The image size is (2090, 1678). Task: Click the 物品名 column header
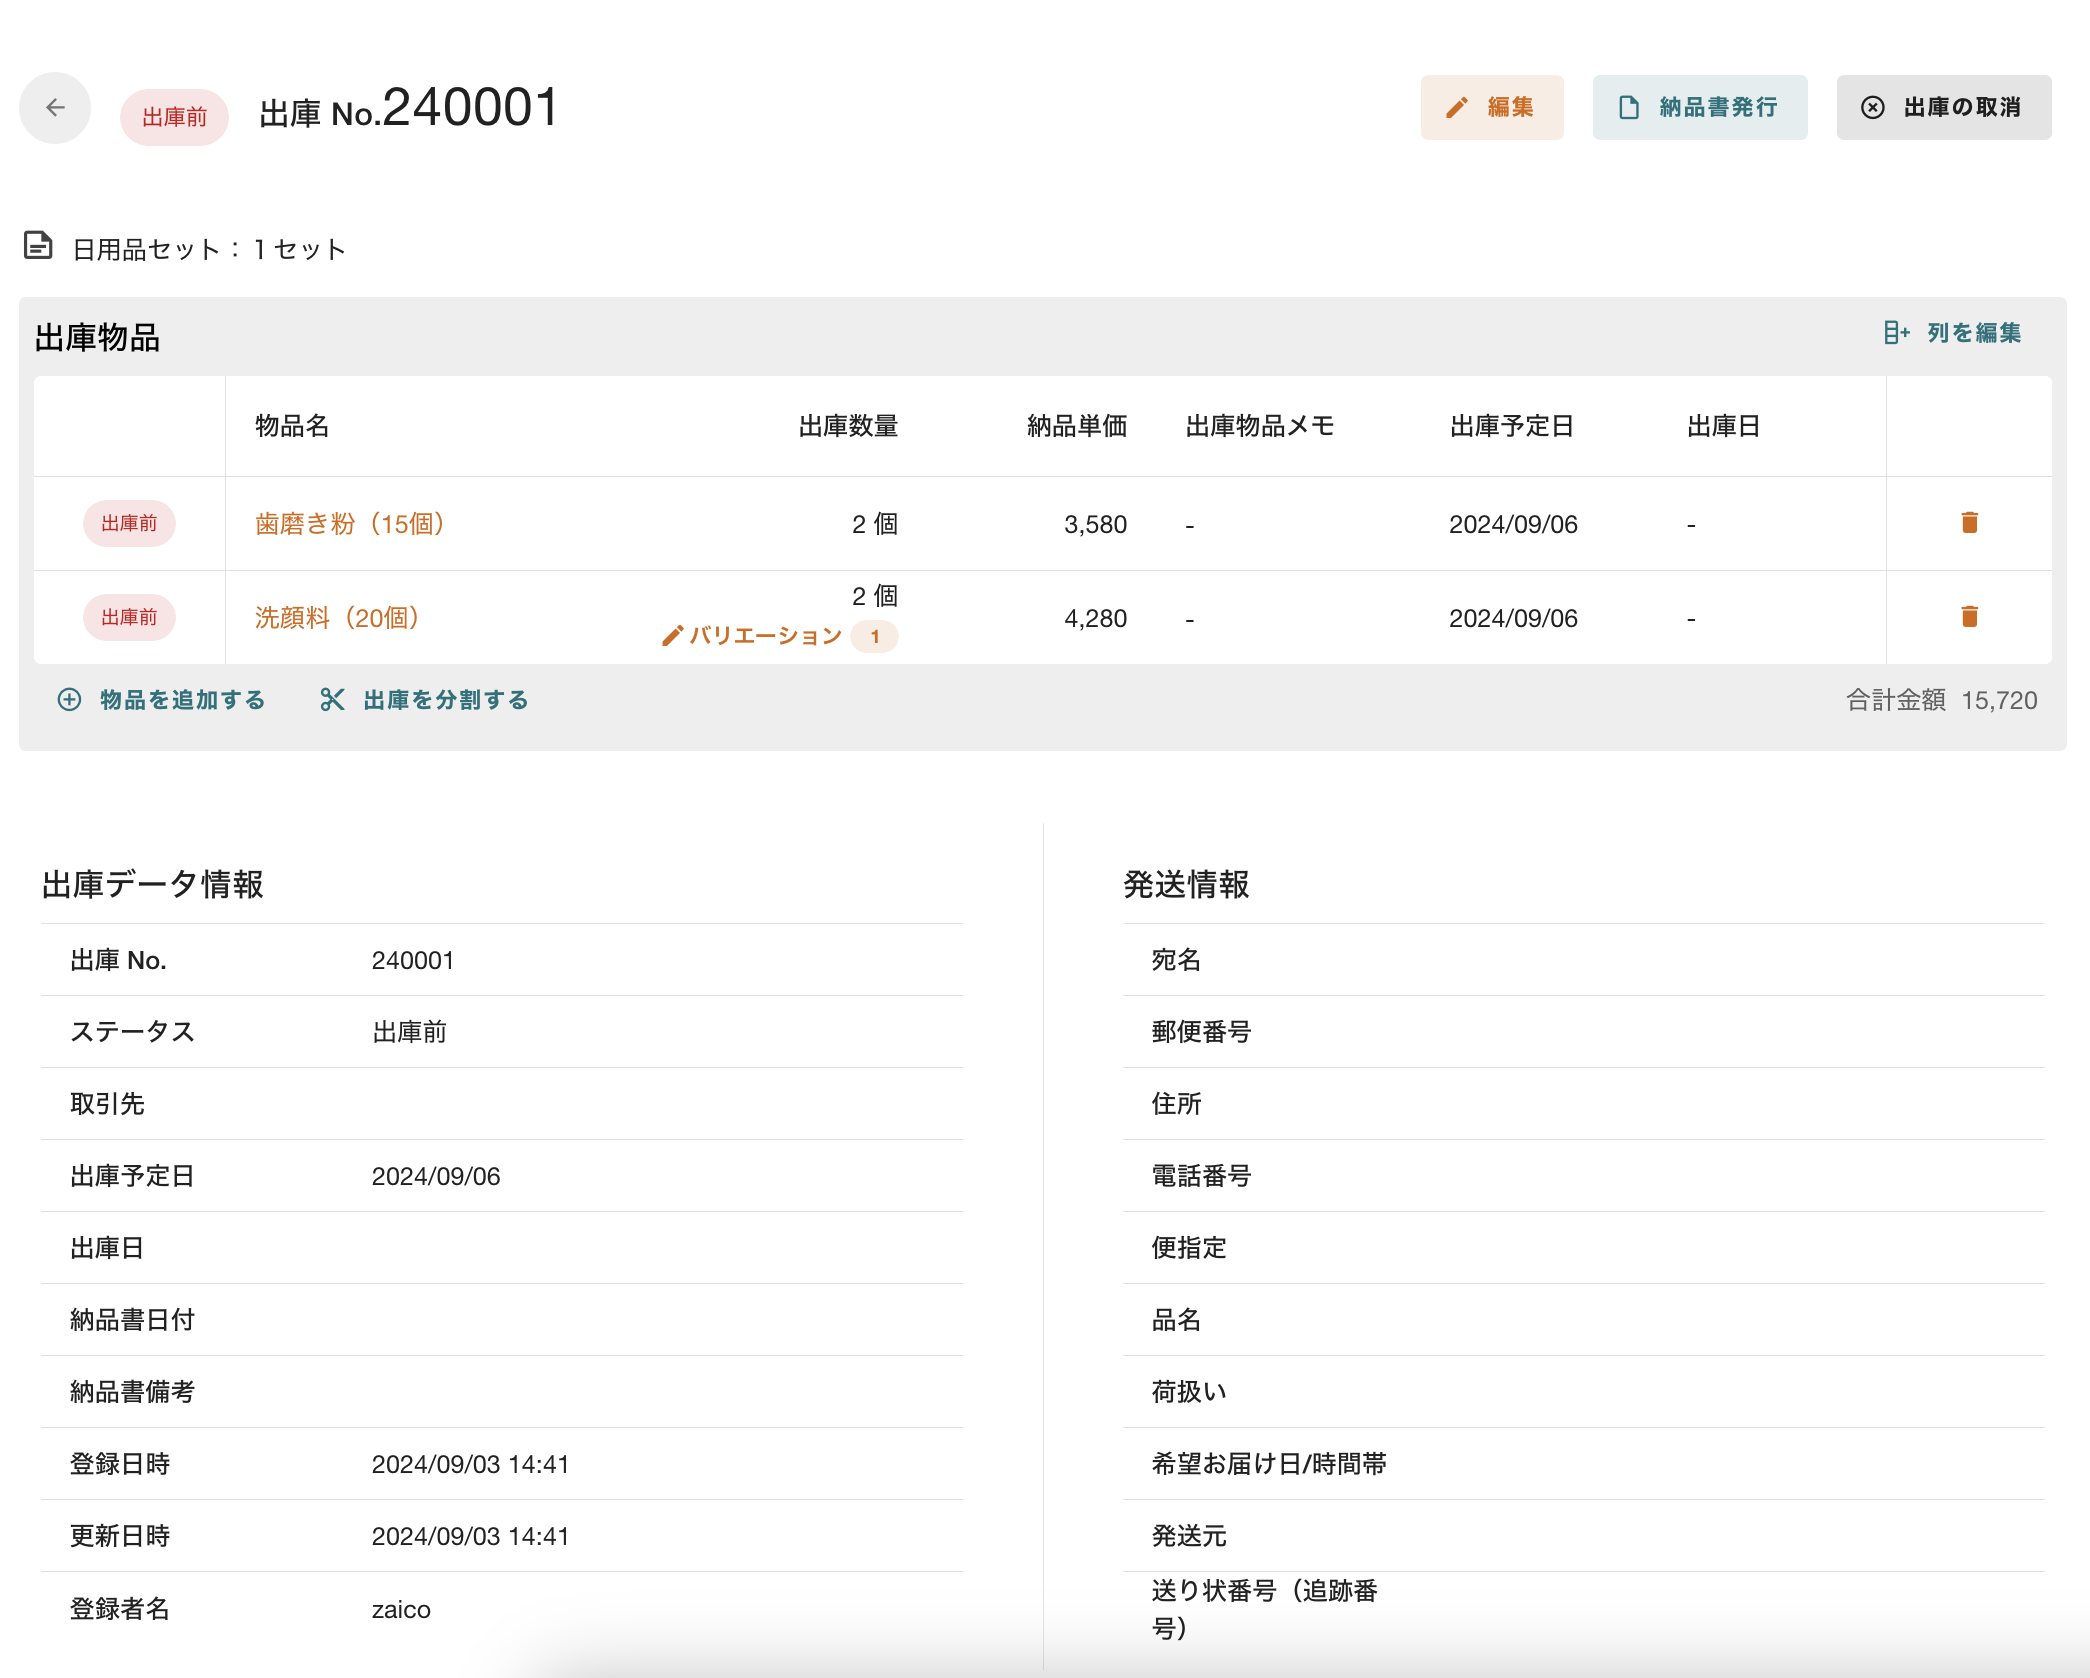(292, 426)
